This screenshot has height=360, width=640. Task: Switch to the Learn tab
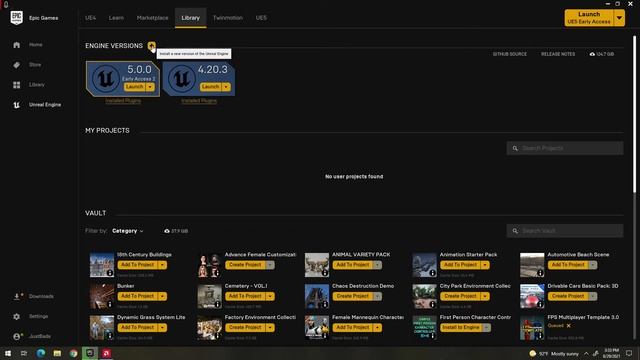116,18
